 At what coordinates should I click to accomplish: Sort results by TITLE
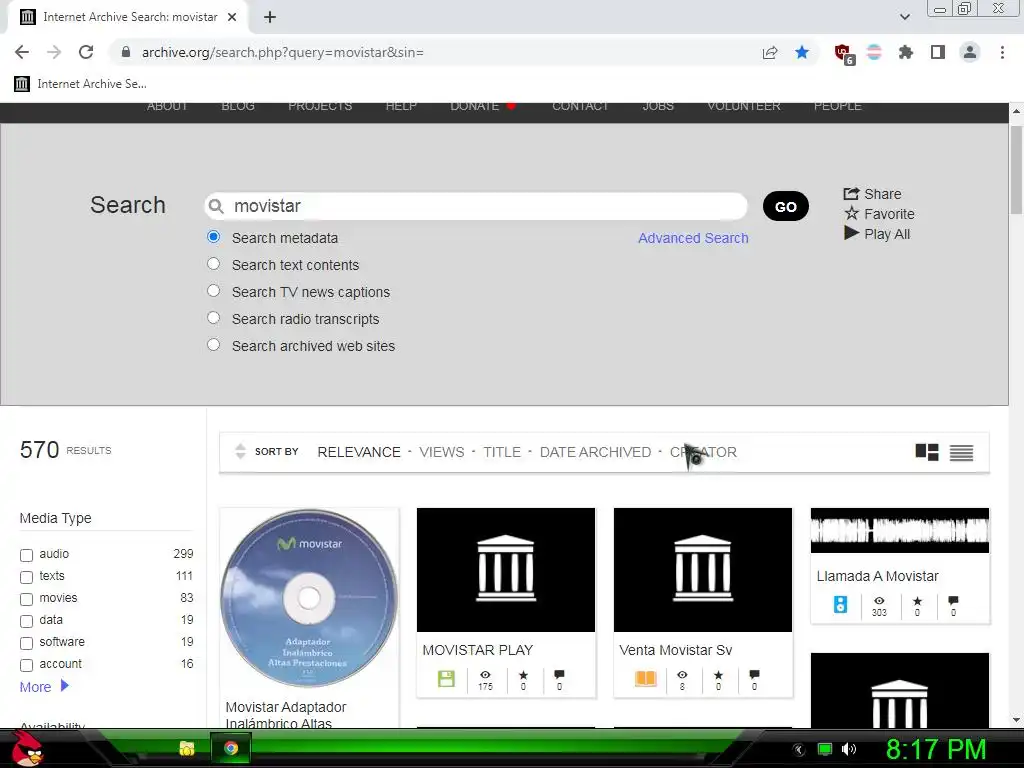coord(502,452)
